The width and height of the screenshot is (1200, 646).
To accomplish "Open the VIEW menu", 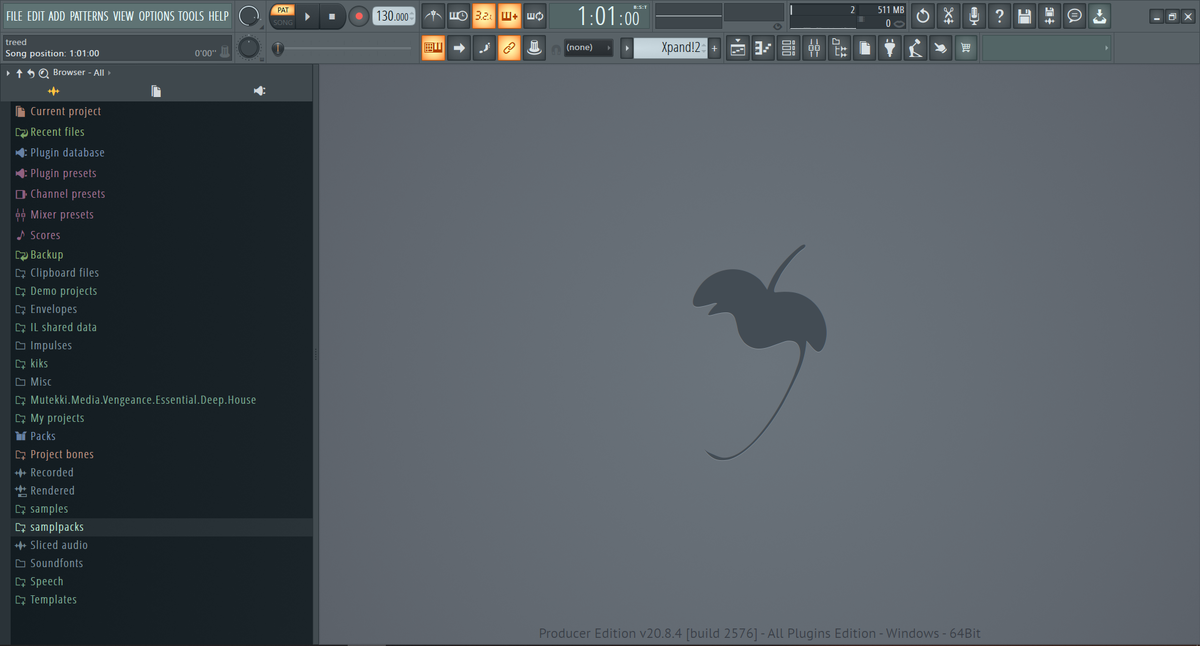I will 123,16.
